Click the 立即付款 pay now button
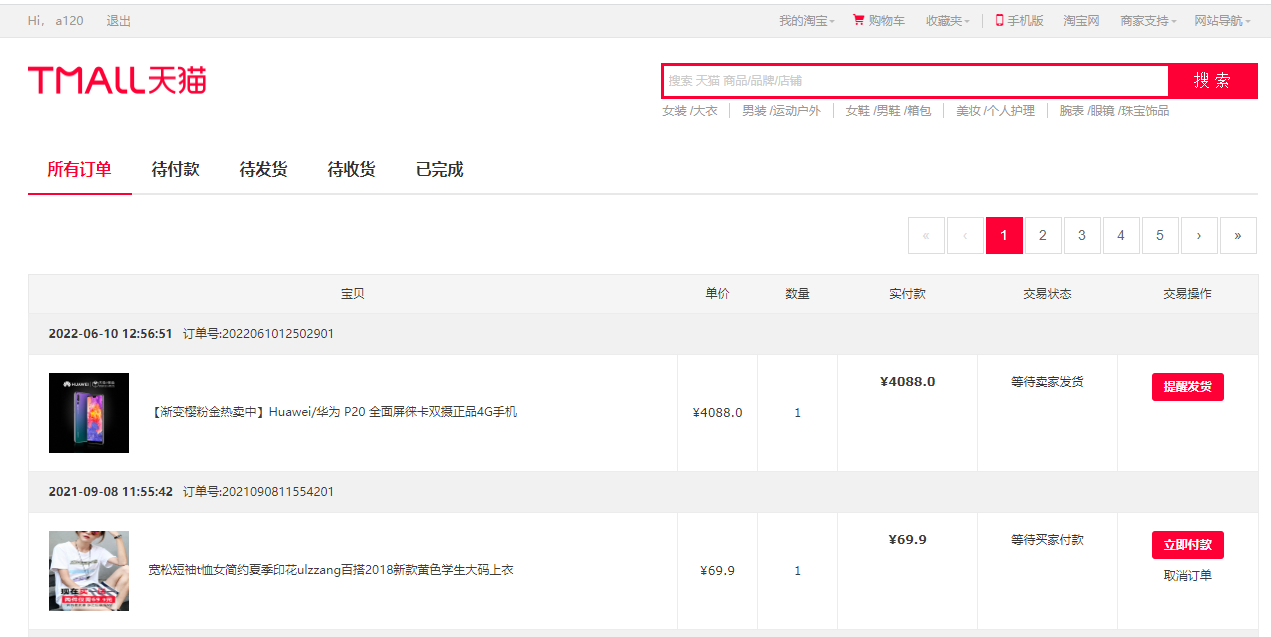The image size is (1271, 637). [1187, 545]
